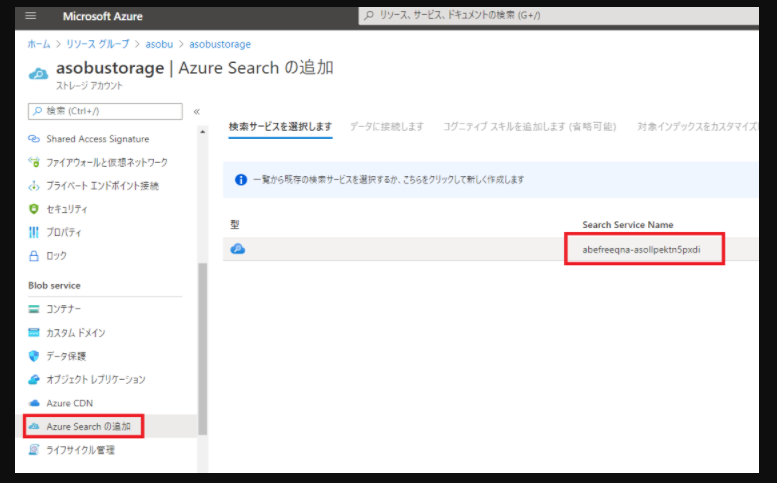The width and height of the screenshot is (777, 483).
Task: Click the コンテナー icon
Action: 34,309
